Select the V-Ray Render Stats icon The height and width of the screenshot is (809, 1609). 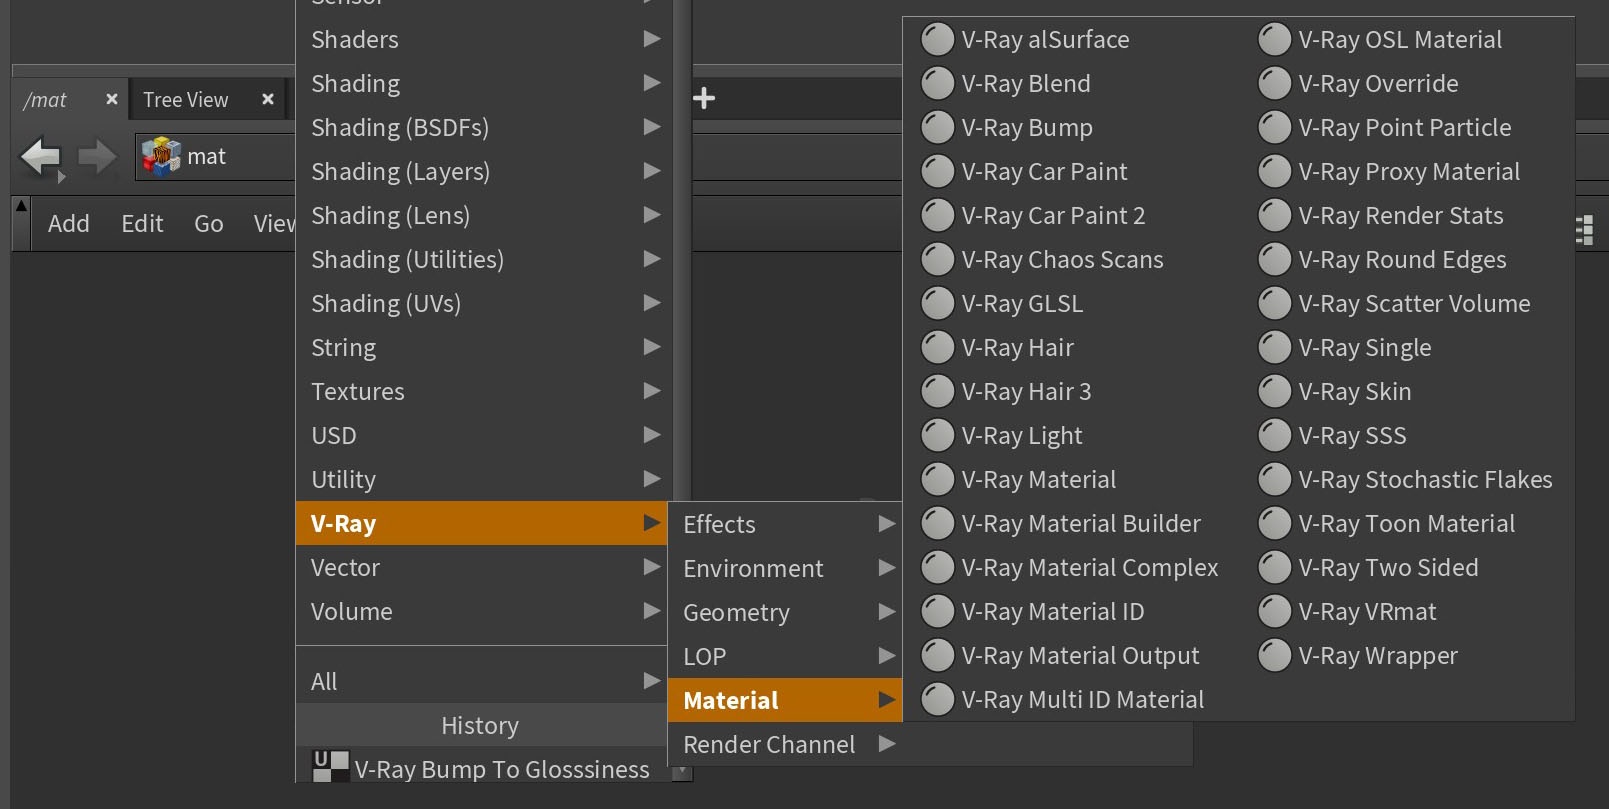point(1274,216)
